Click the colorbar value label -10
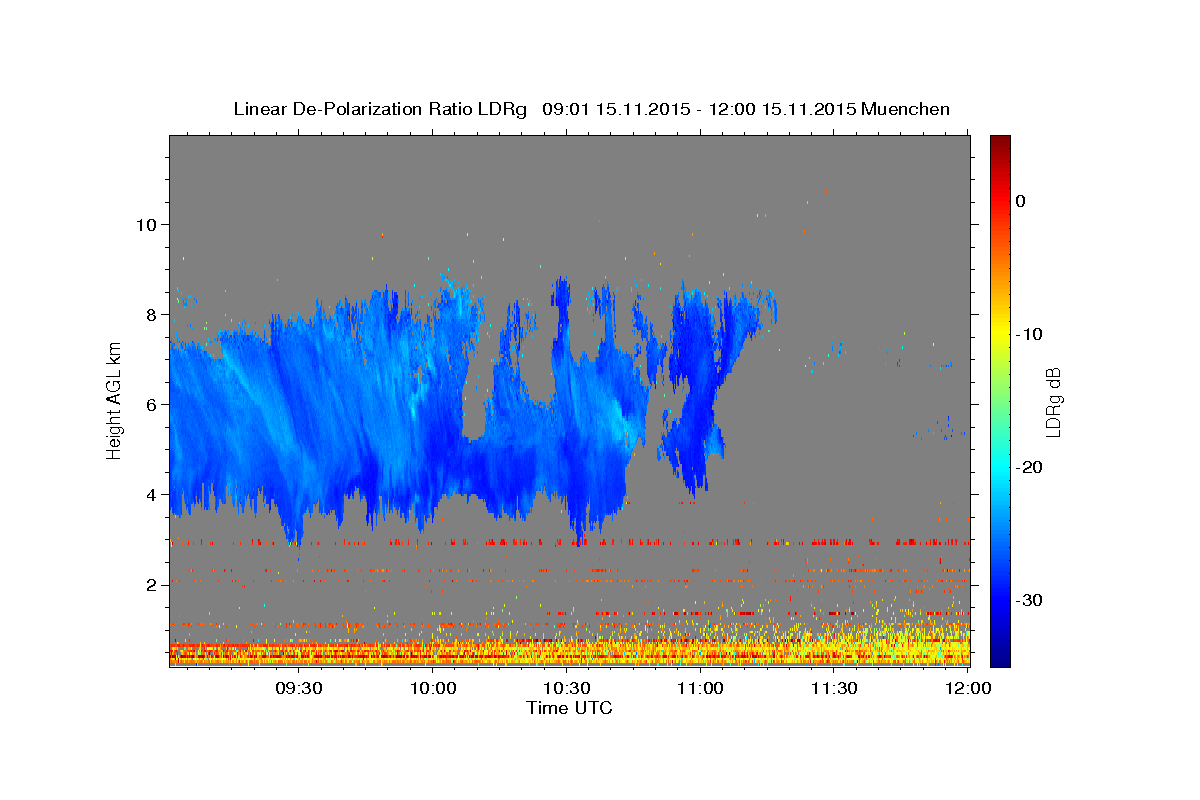The height and width of the screenshot is (800, 1200). pyautogui.click(x=1029, y=334)
